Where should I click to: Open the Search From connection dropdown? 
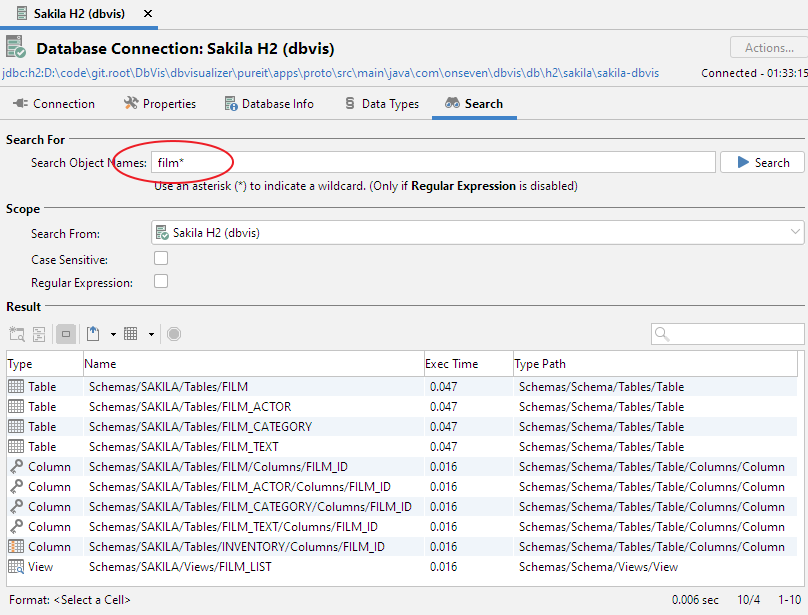pyautogui.click(x=793, y=232)
